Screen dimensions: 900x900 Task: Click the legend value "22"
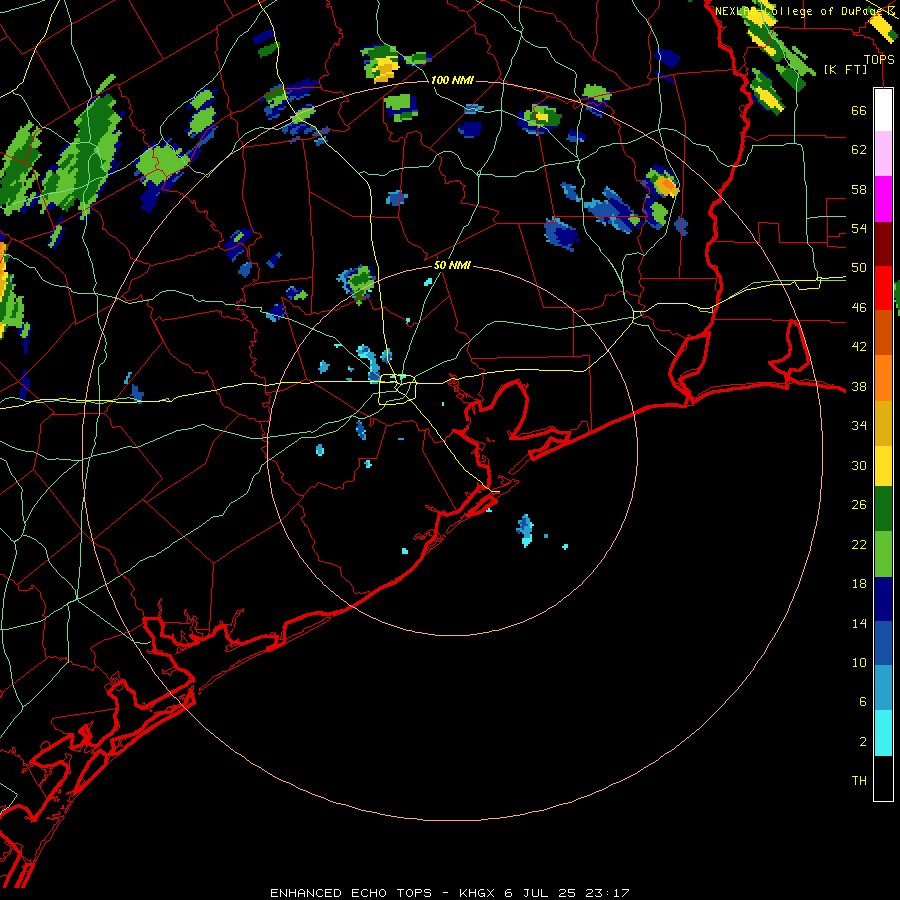(859, 544)
